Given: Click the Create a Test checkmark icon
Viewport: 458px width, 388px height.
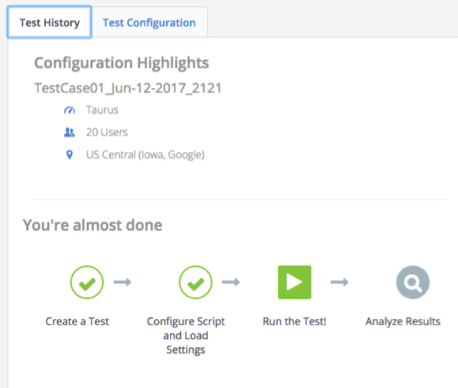Looking at the screenshot, I should tap(87, 282).
